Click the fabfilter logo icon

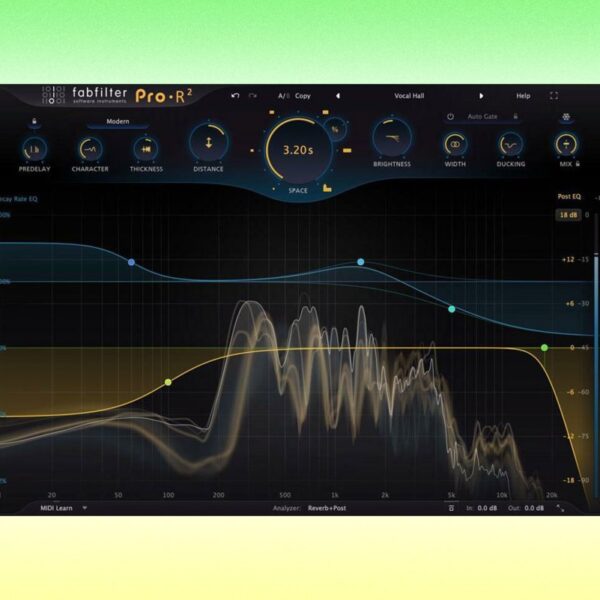click(x=53, y=95)
